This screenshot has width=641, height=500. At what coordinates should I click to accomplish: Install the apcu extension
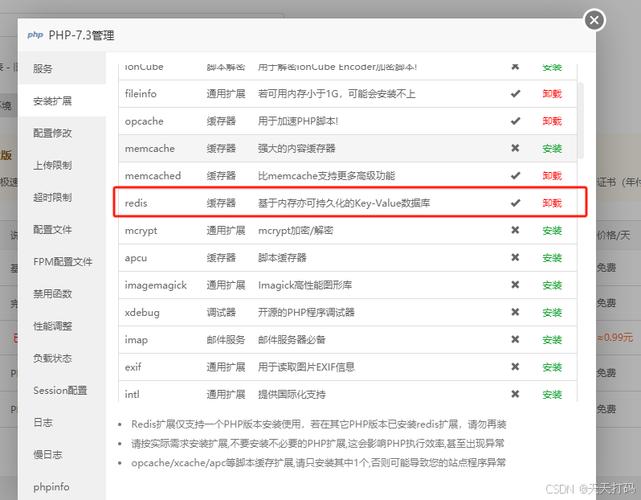[552, 258]
